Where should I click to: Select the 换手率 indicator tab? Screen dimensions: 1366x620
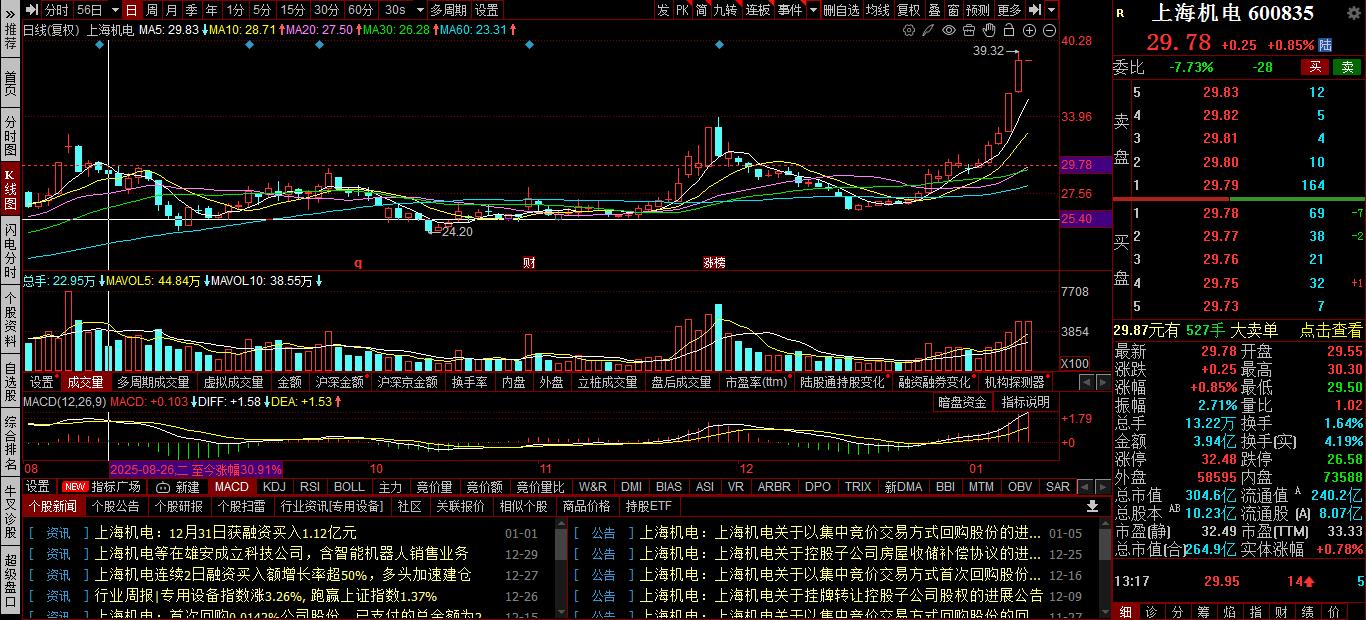(x=469, y=382)
